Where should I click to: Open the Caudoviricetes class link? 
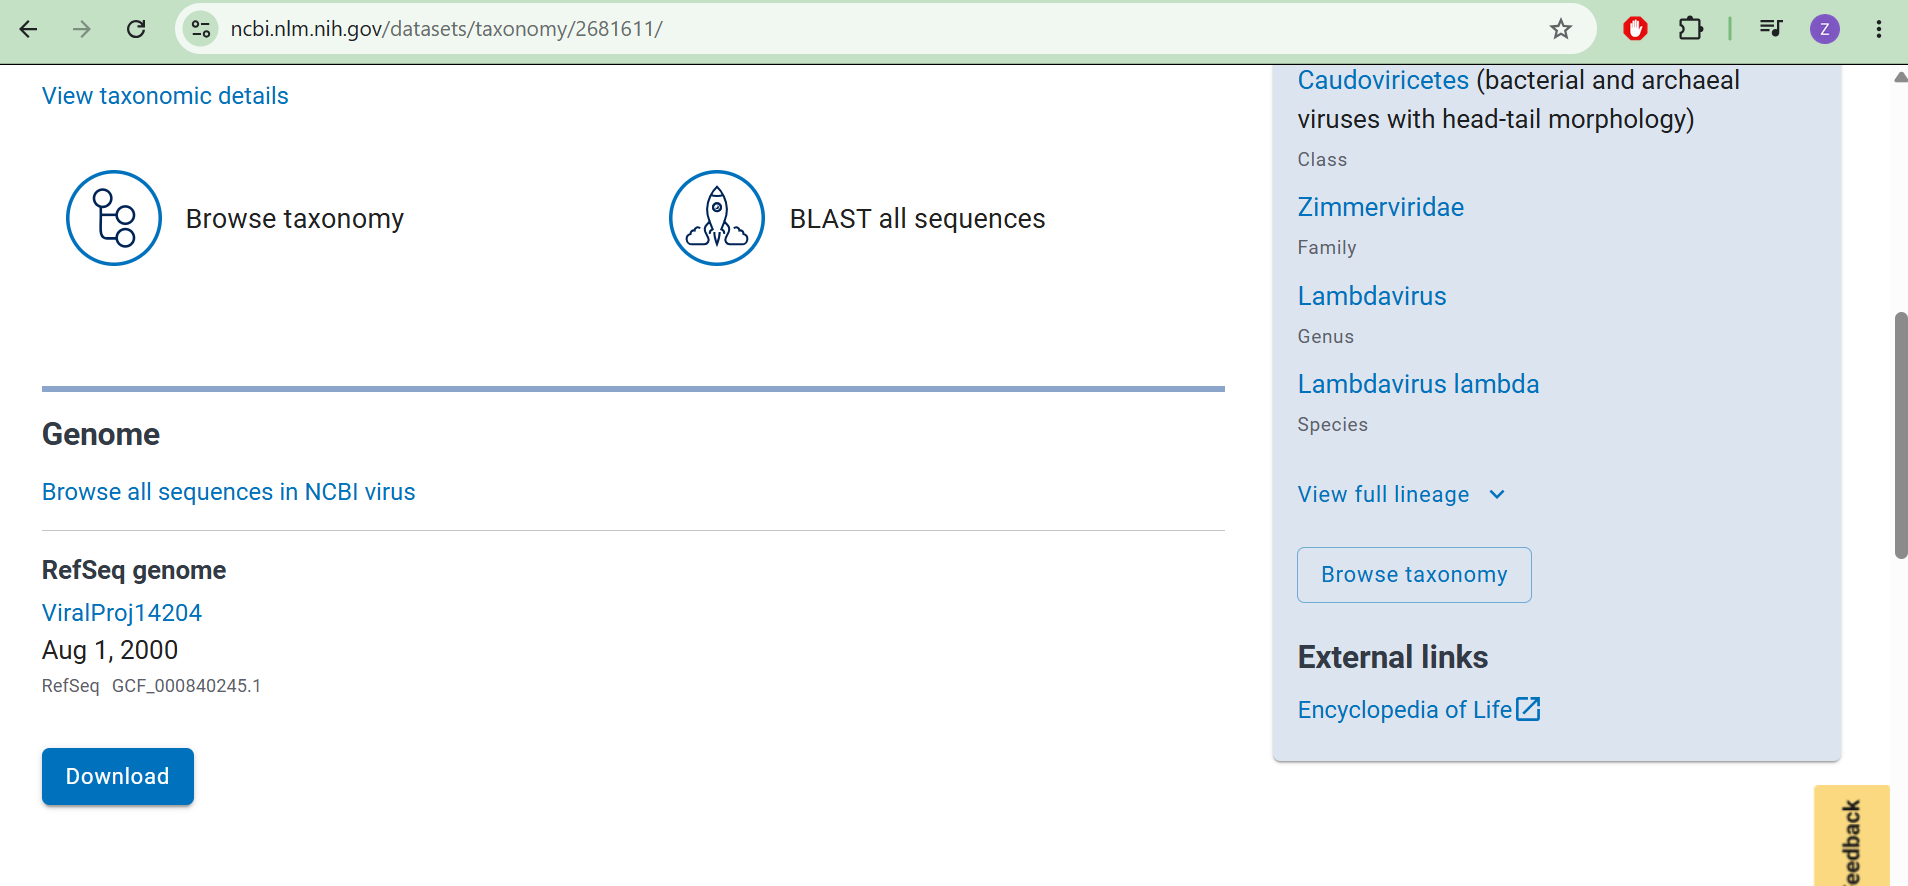click(x=1383, y=80)
